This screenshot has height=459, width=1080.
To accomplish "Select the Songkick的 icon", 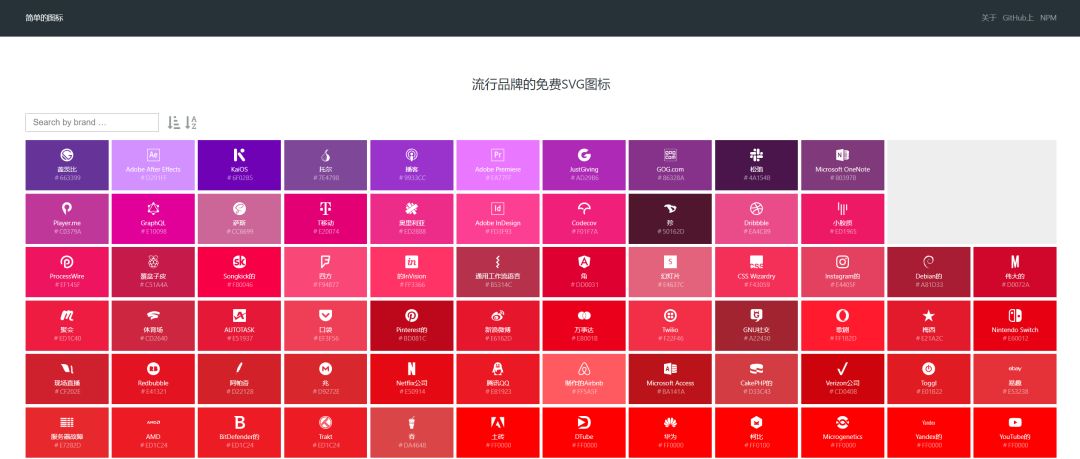I will [239, 272].
